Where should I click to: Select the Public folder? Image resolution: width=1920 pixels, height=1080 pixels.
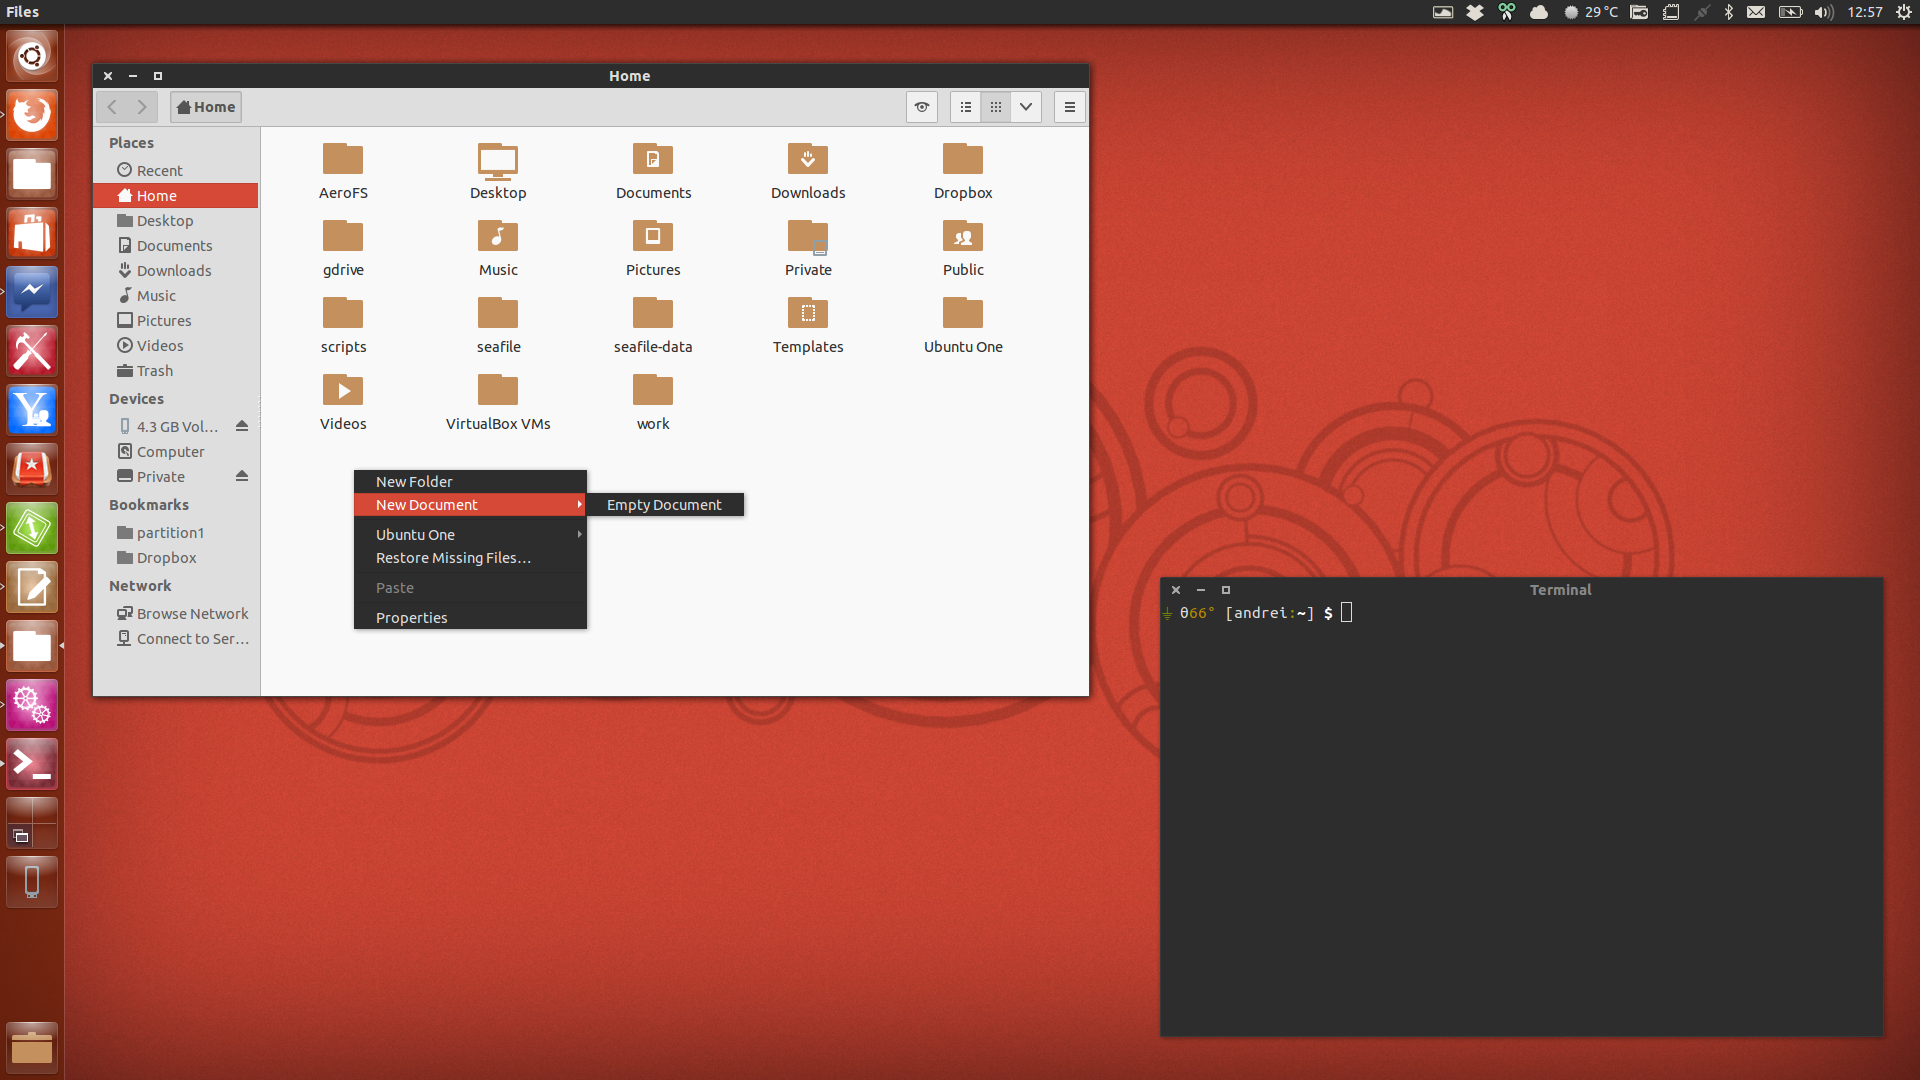963,237
